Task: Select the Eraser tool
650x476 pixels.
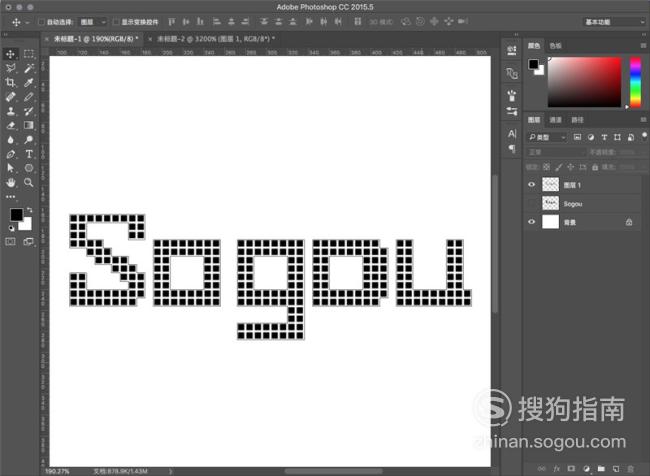Action: click(x=10, y=125)
